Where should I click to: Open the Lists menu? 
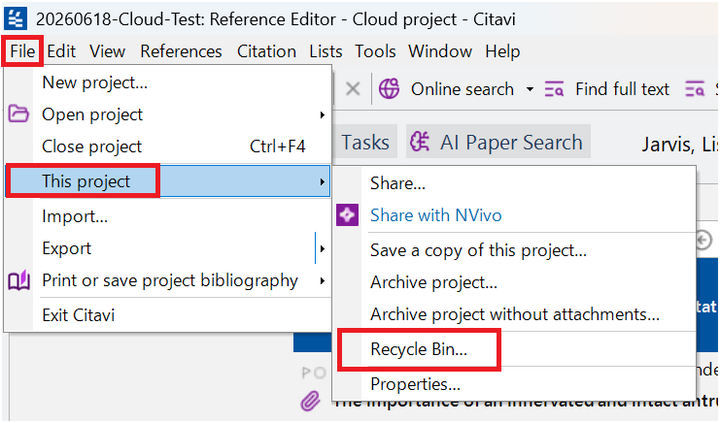pyautogui.click(x=326, y=51)
